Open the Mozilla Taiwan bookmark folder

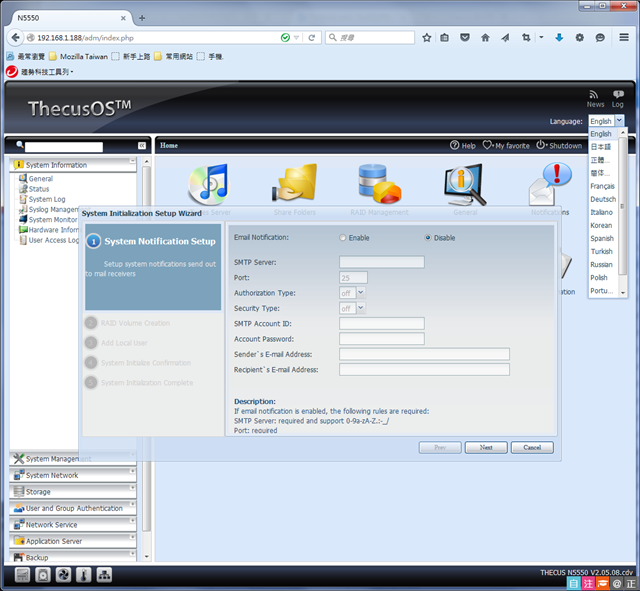[x=79, y=56]
